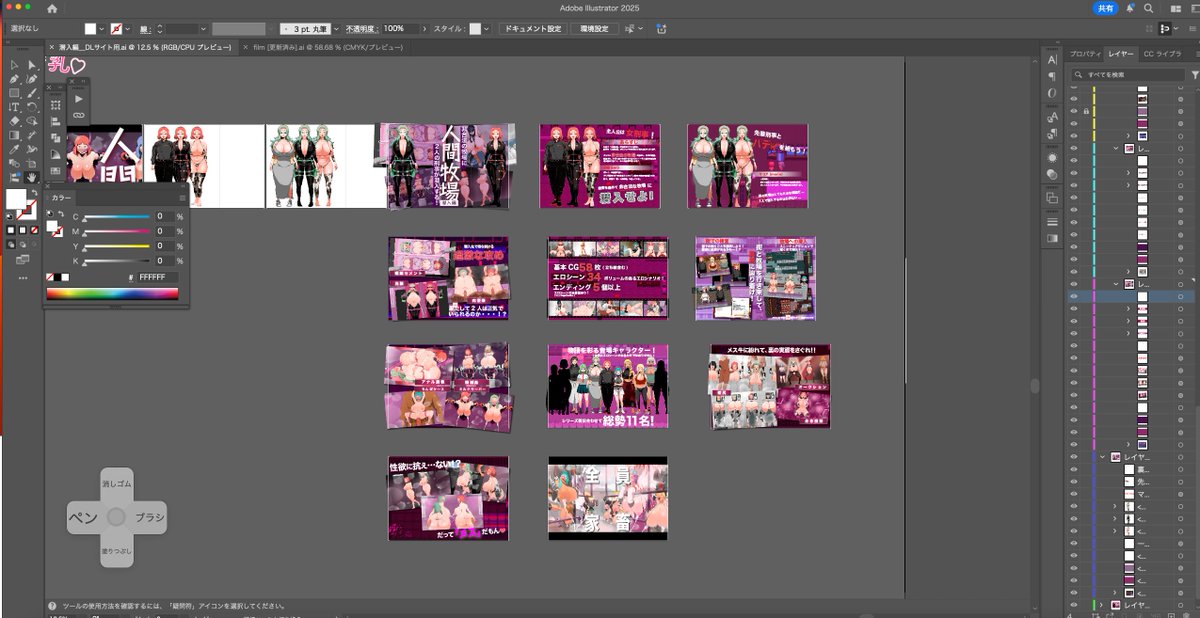Click the ペン button on the D-pad widget
This screenshot has height=618, width=1200.
83,517
